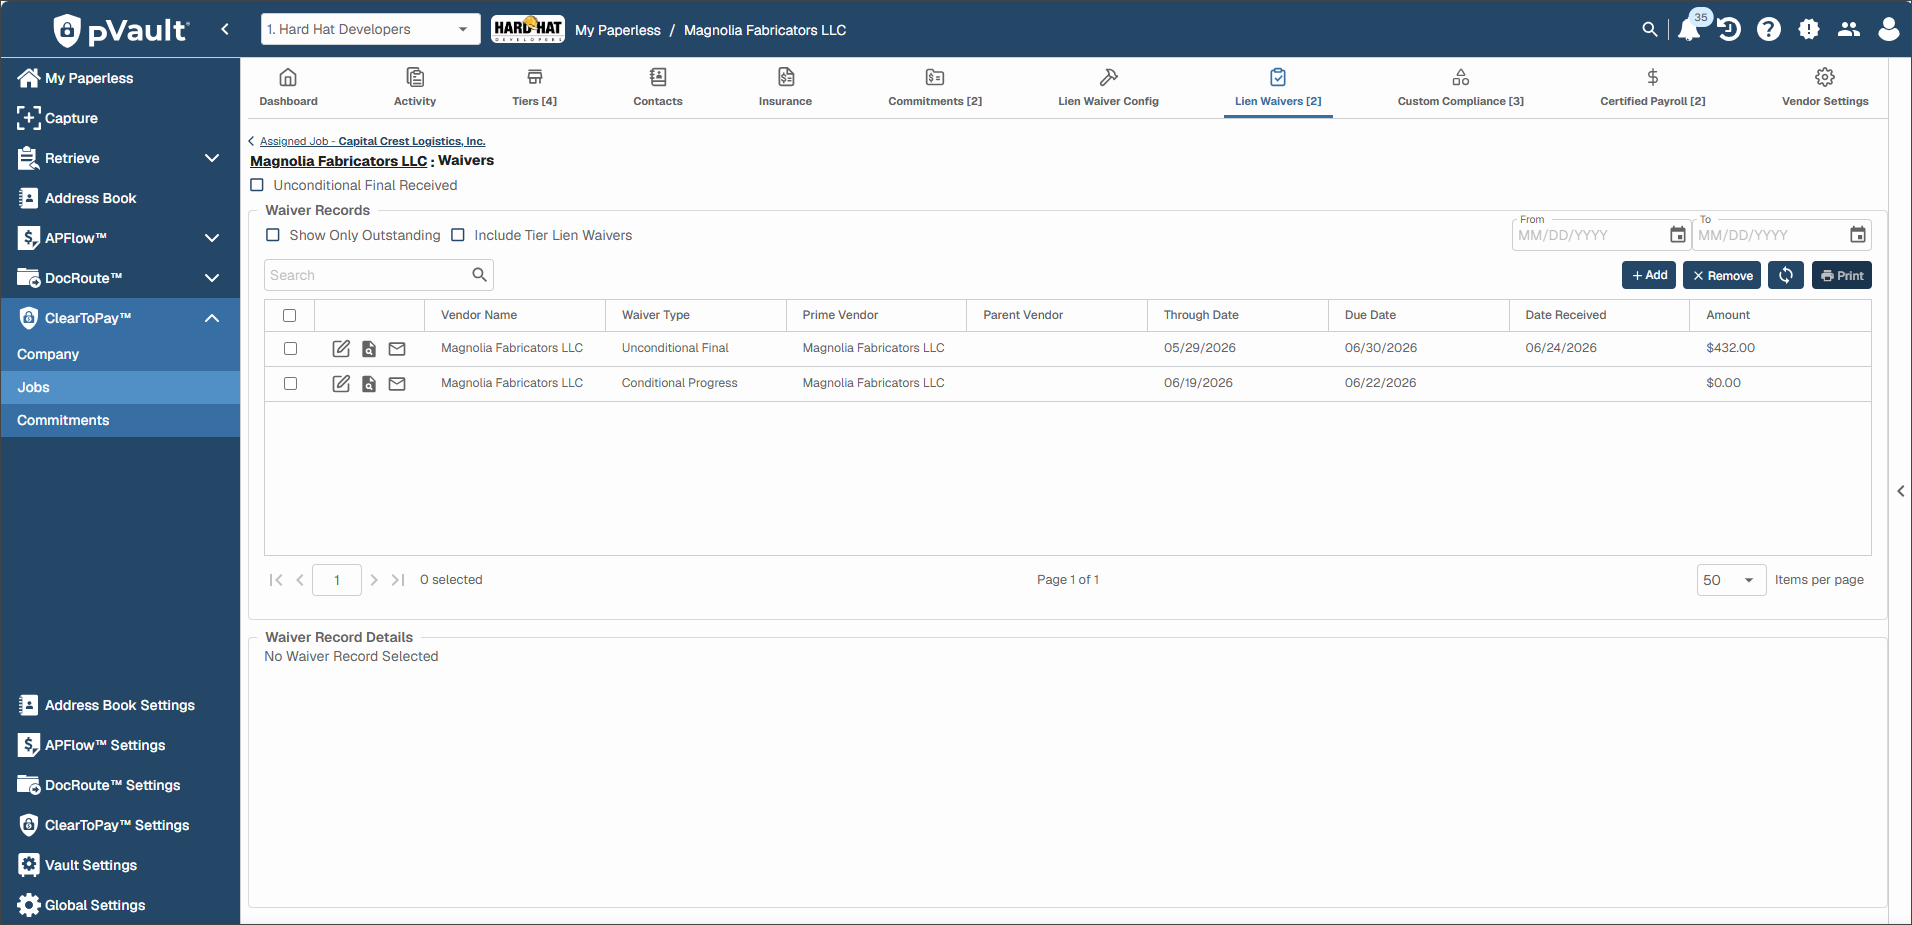View document for Conditional Progress waiver row
Image resolution: width=1912 pixels, height=925 pixels.
tap(369, 384)
